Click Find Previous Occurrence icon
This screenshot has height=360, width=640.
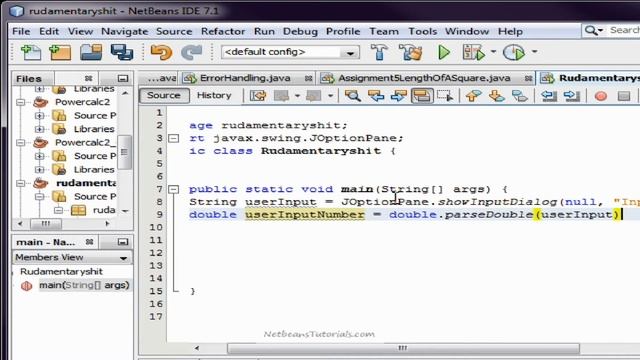pyautogui.click(x=376, y=96)
